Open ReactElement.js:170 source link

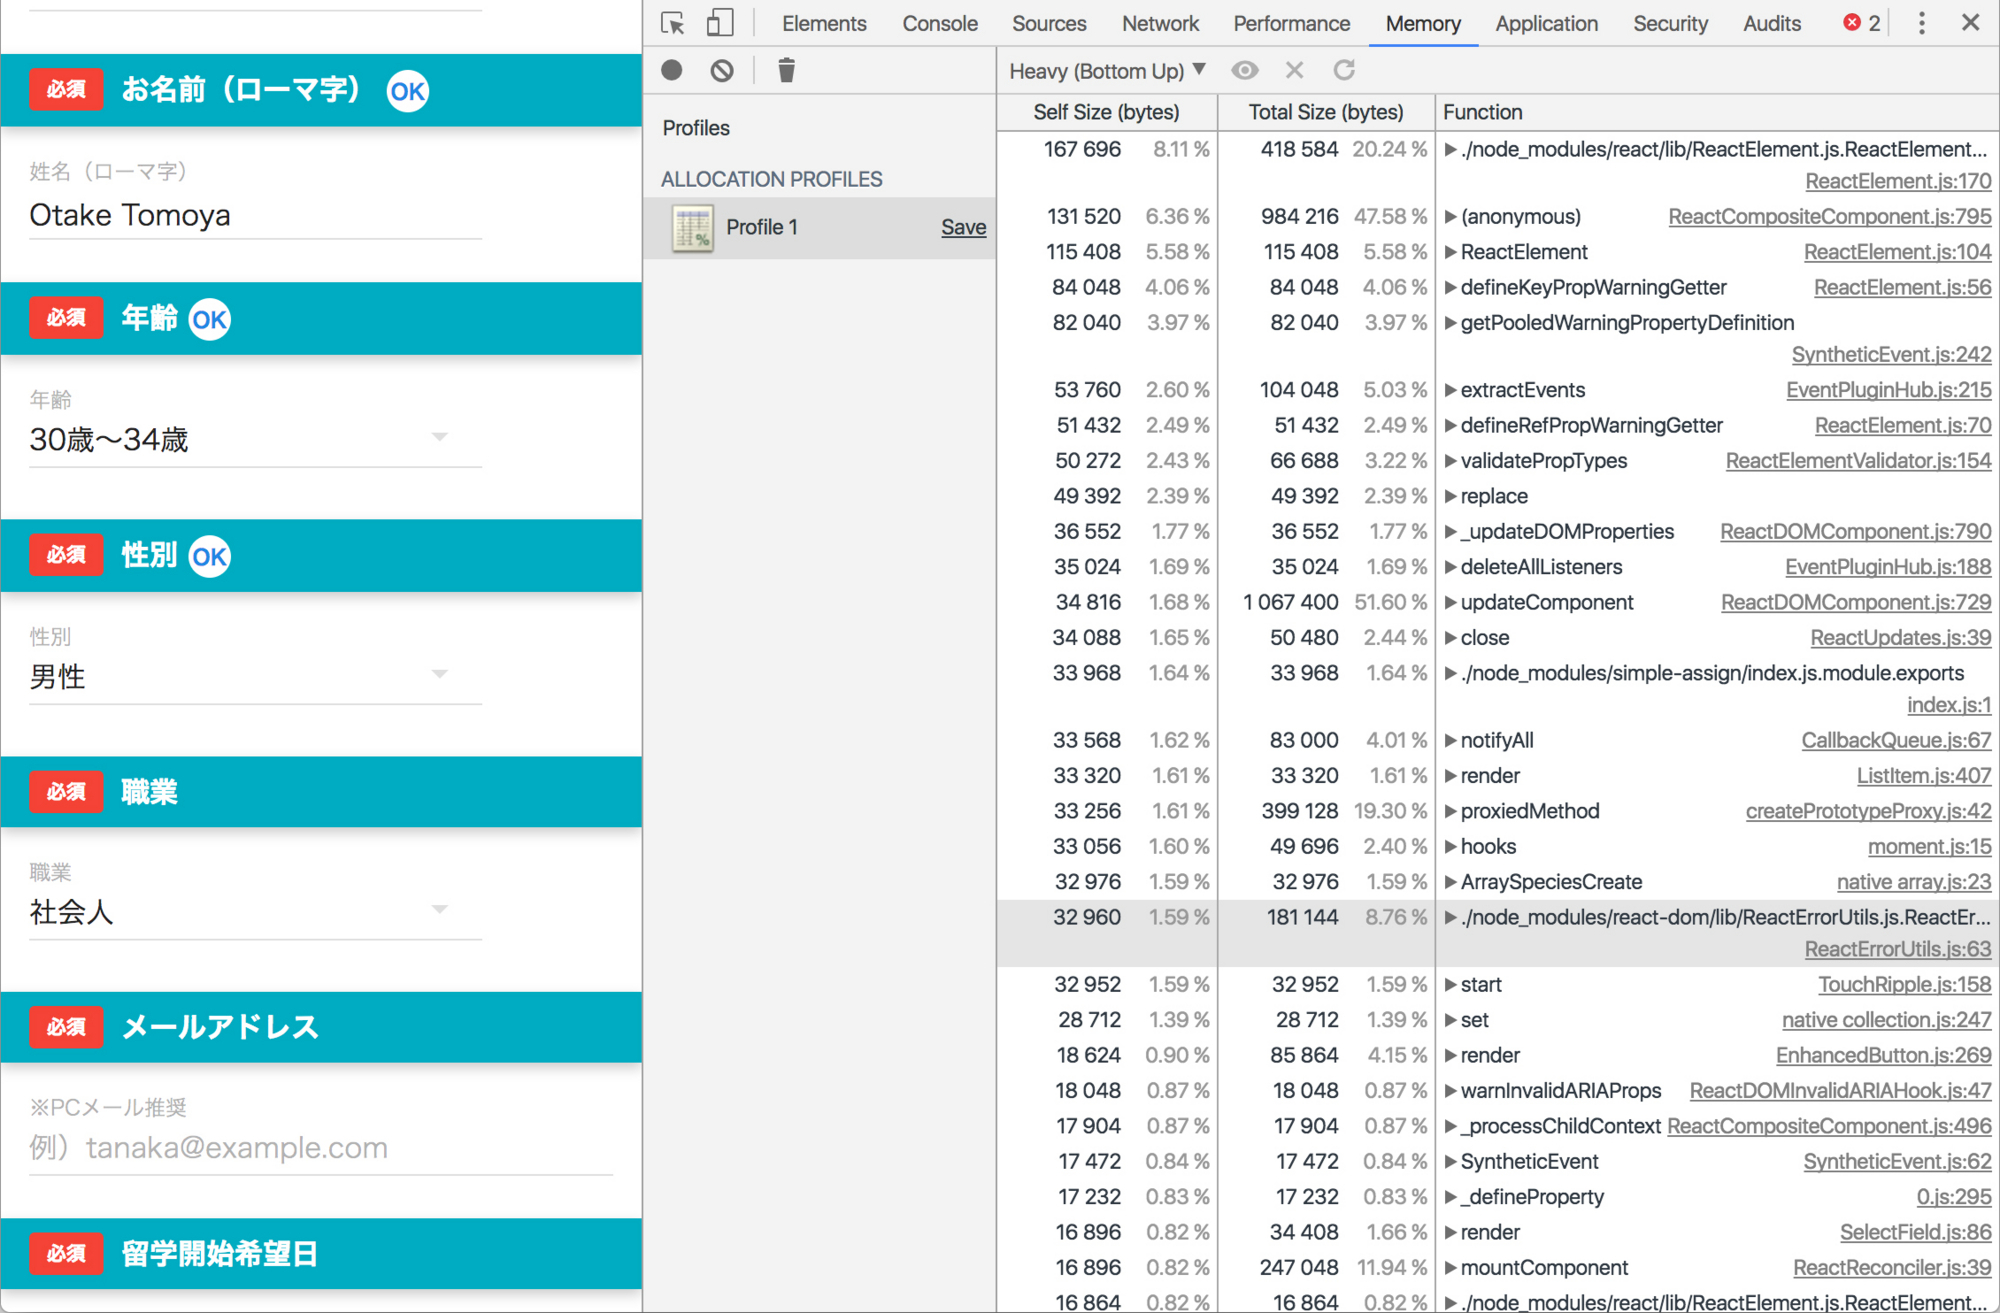point(1898,181)
